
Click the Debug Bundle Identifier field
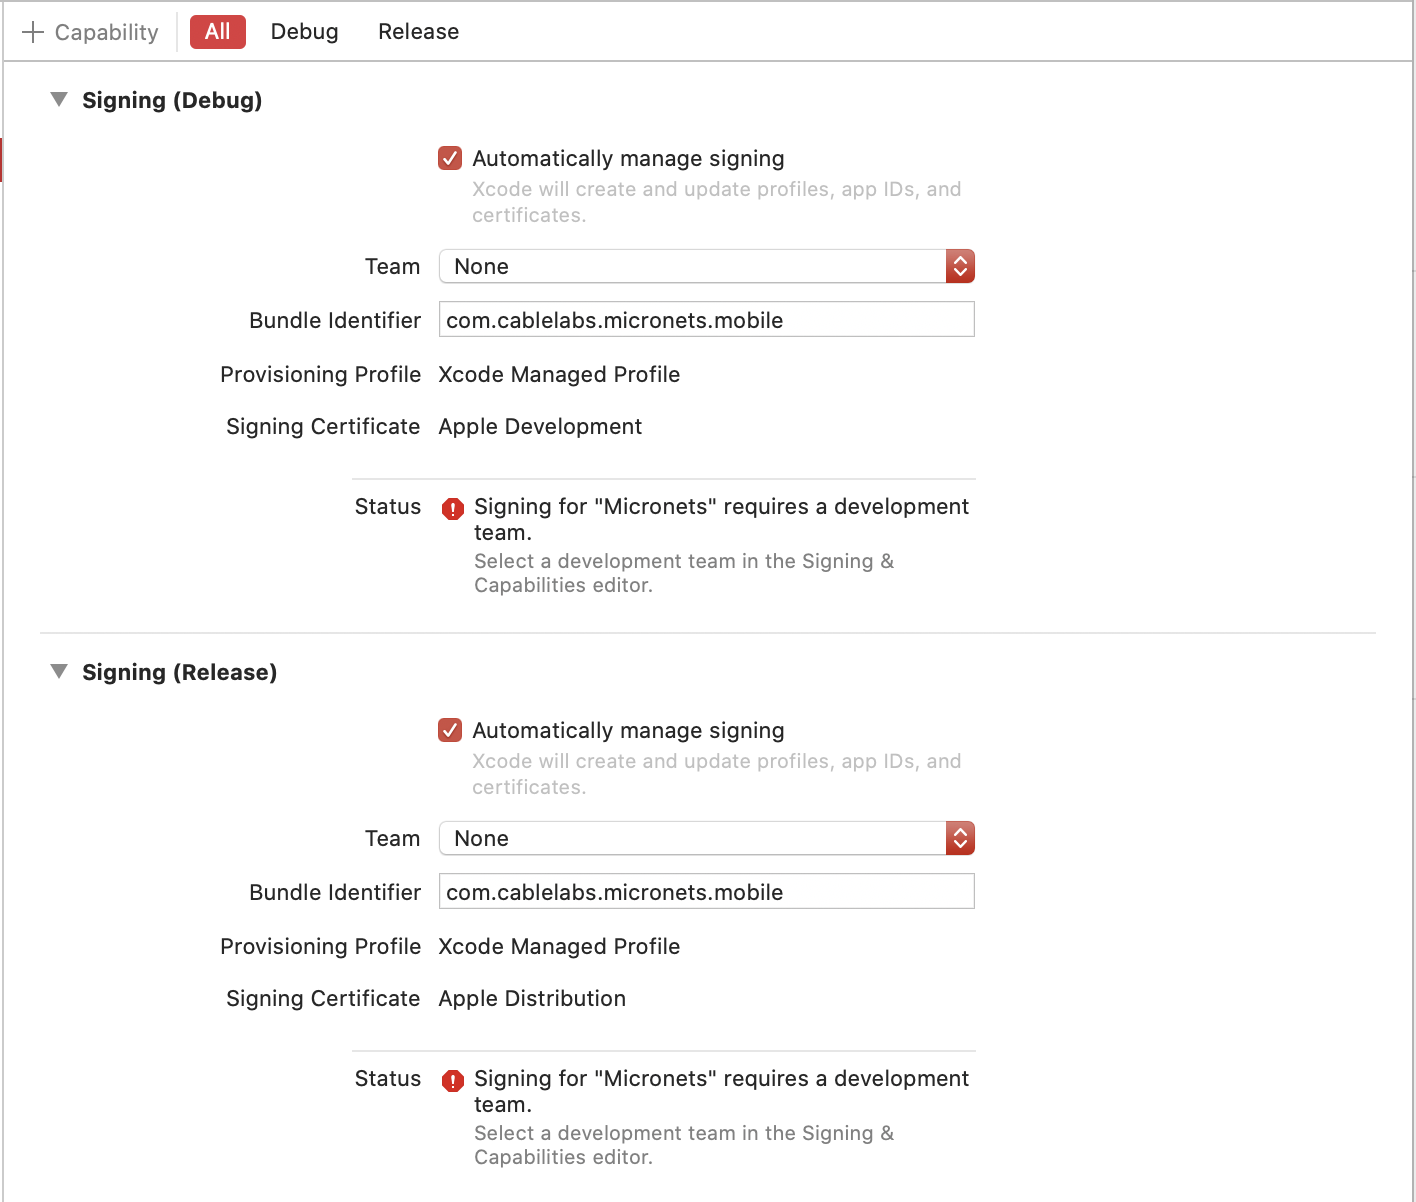coord(707,320)
